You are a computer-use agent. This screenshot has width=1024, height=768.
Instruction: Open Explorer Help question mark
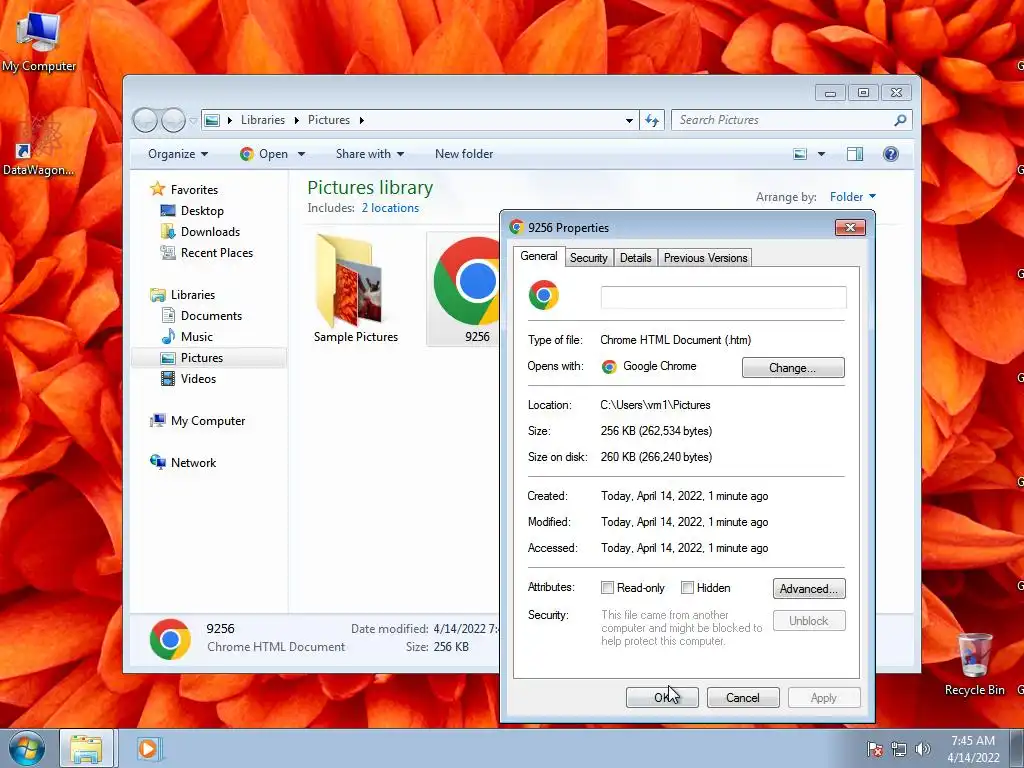(891, 154)
